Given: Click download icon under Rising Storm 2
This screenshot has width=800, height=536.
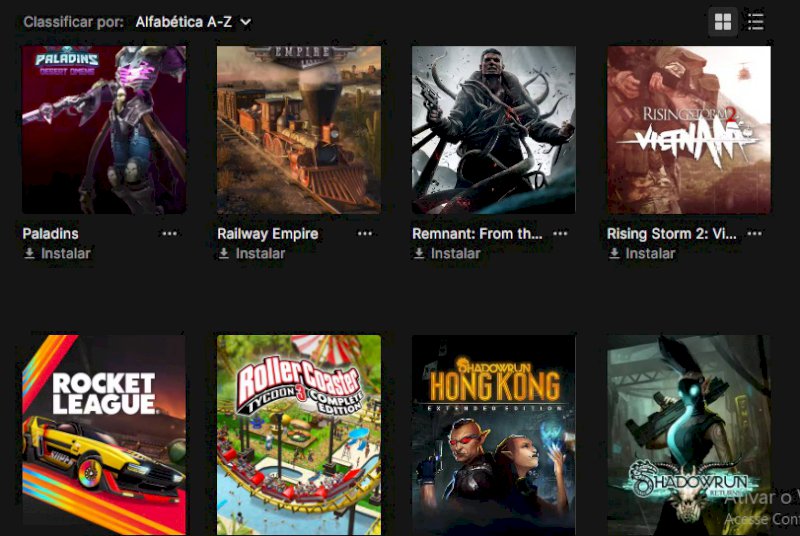Looking at the screenshot, I should pyautogui.click(x=614, y=253).
